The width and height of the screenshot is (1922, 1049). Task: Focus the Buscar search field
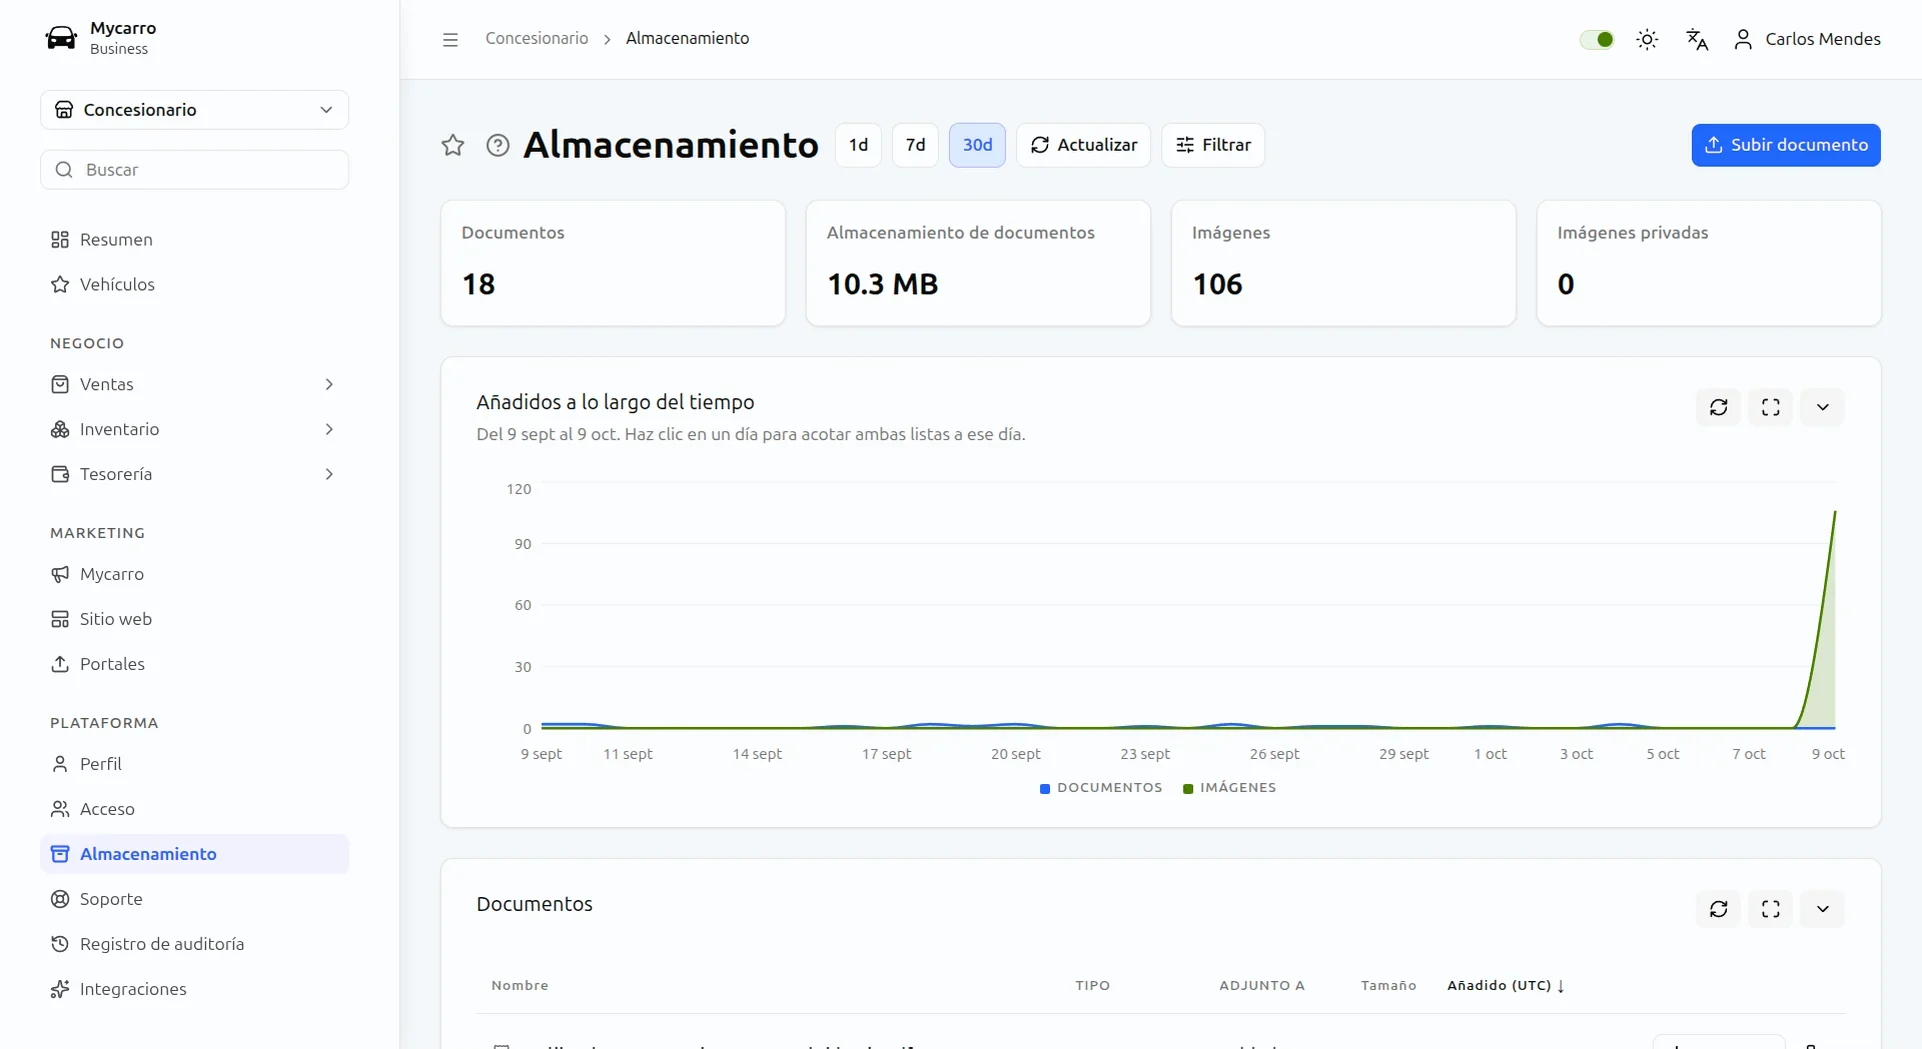(x=195, y=170)
